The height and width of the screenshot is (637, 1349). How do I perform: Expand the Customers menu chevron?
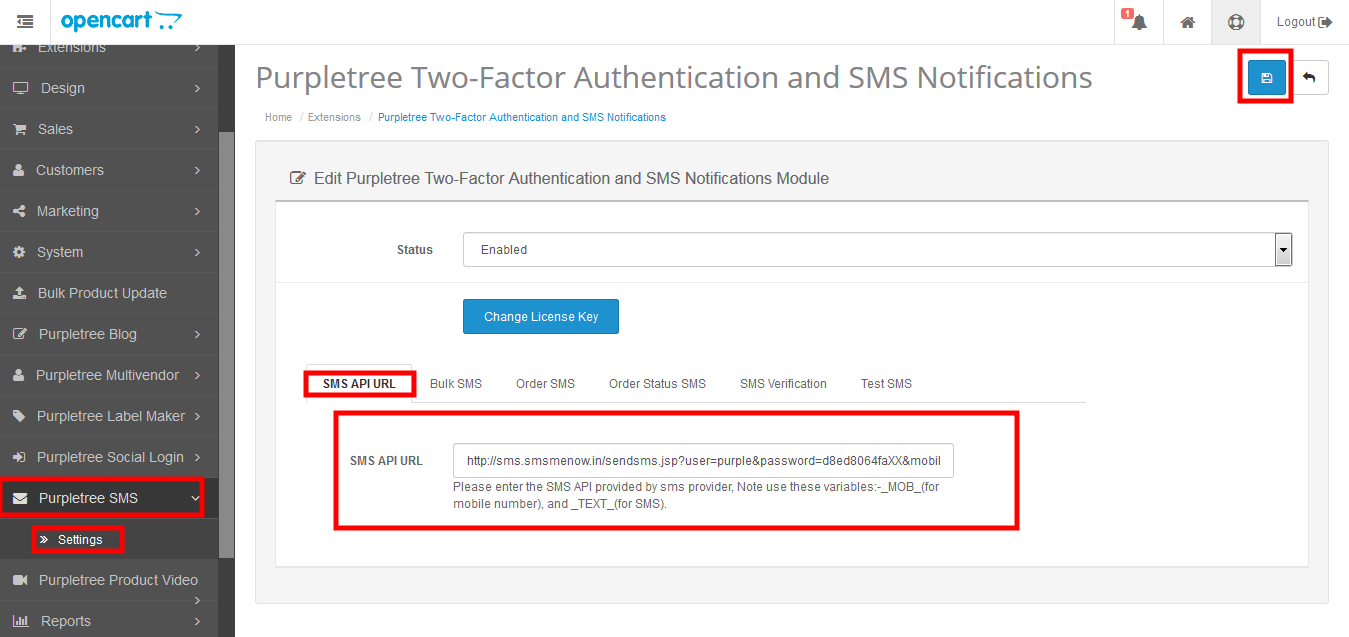click(198, 170)
